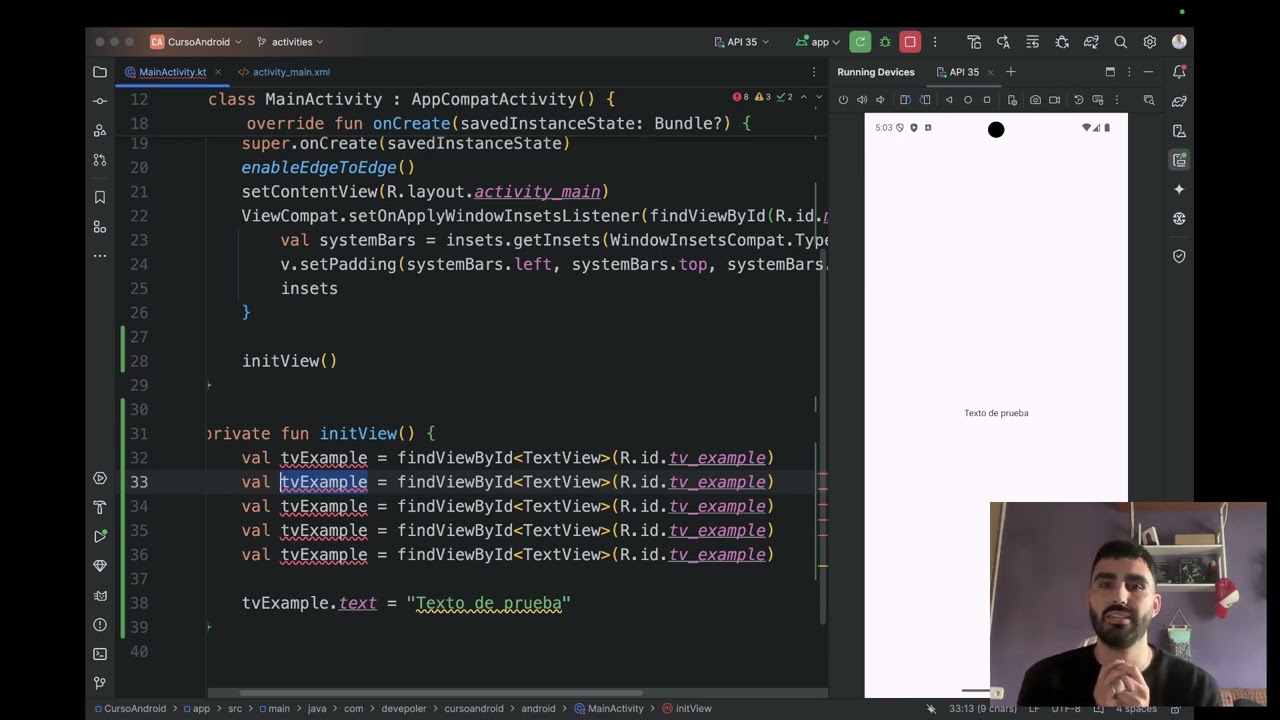Open the app run configuration dropdown
Image resolution: width=1280 pixels, height=720 pixels.
(818, 42)
